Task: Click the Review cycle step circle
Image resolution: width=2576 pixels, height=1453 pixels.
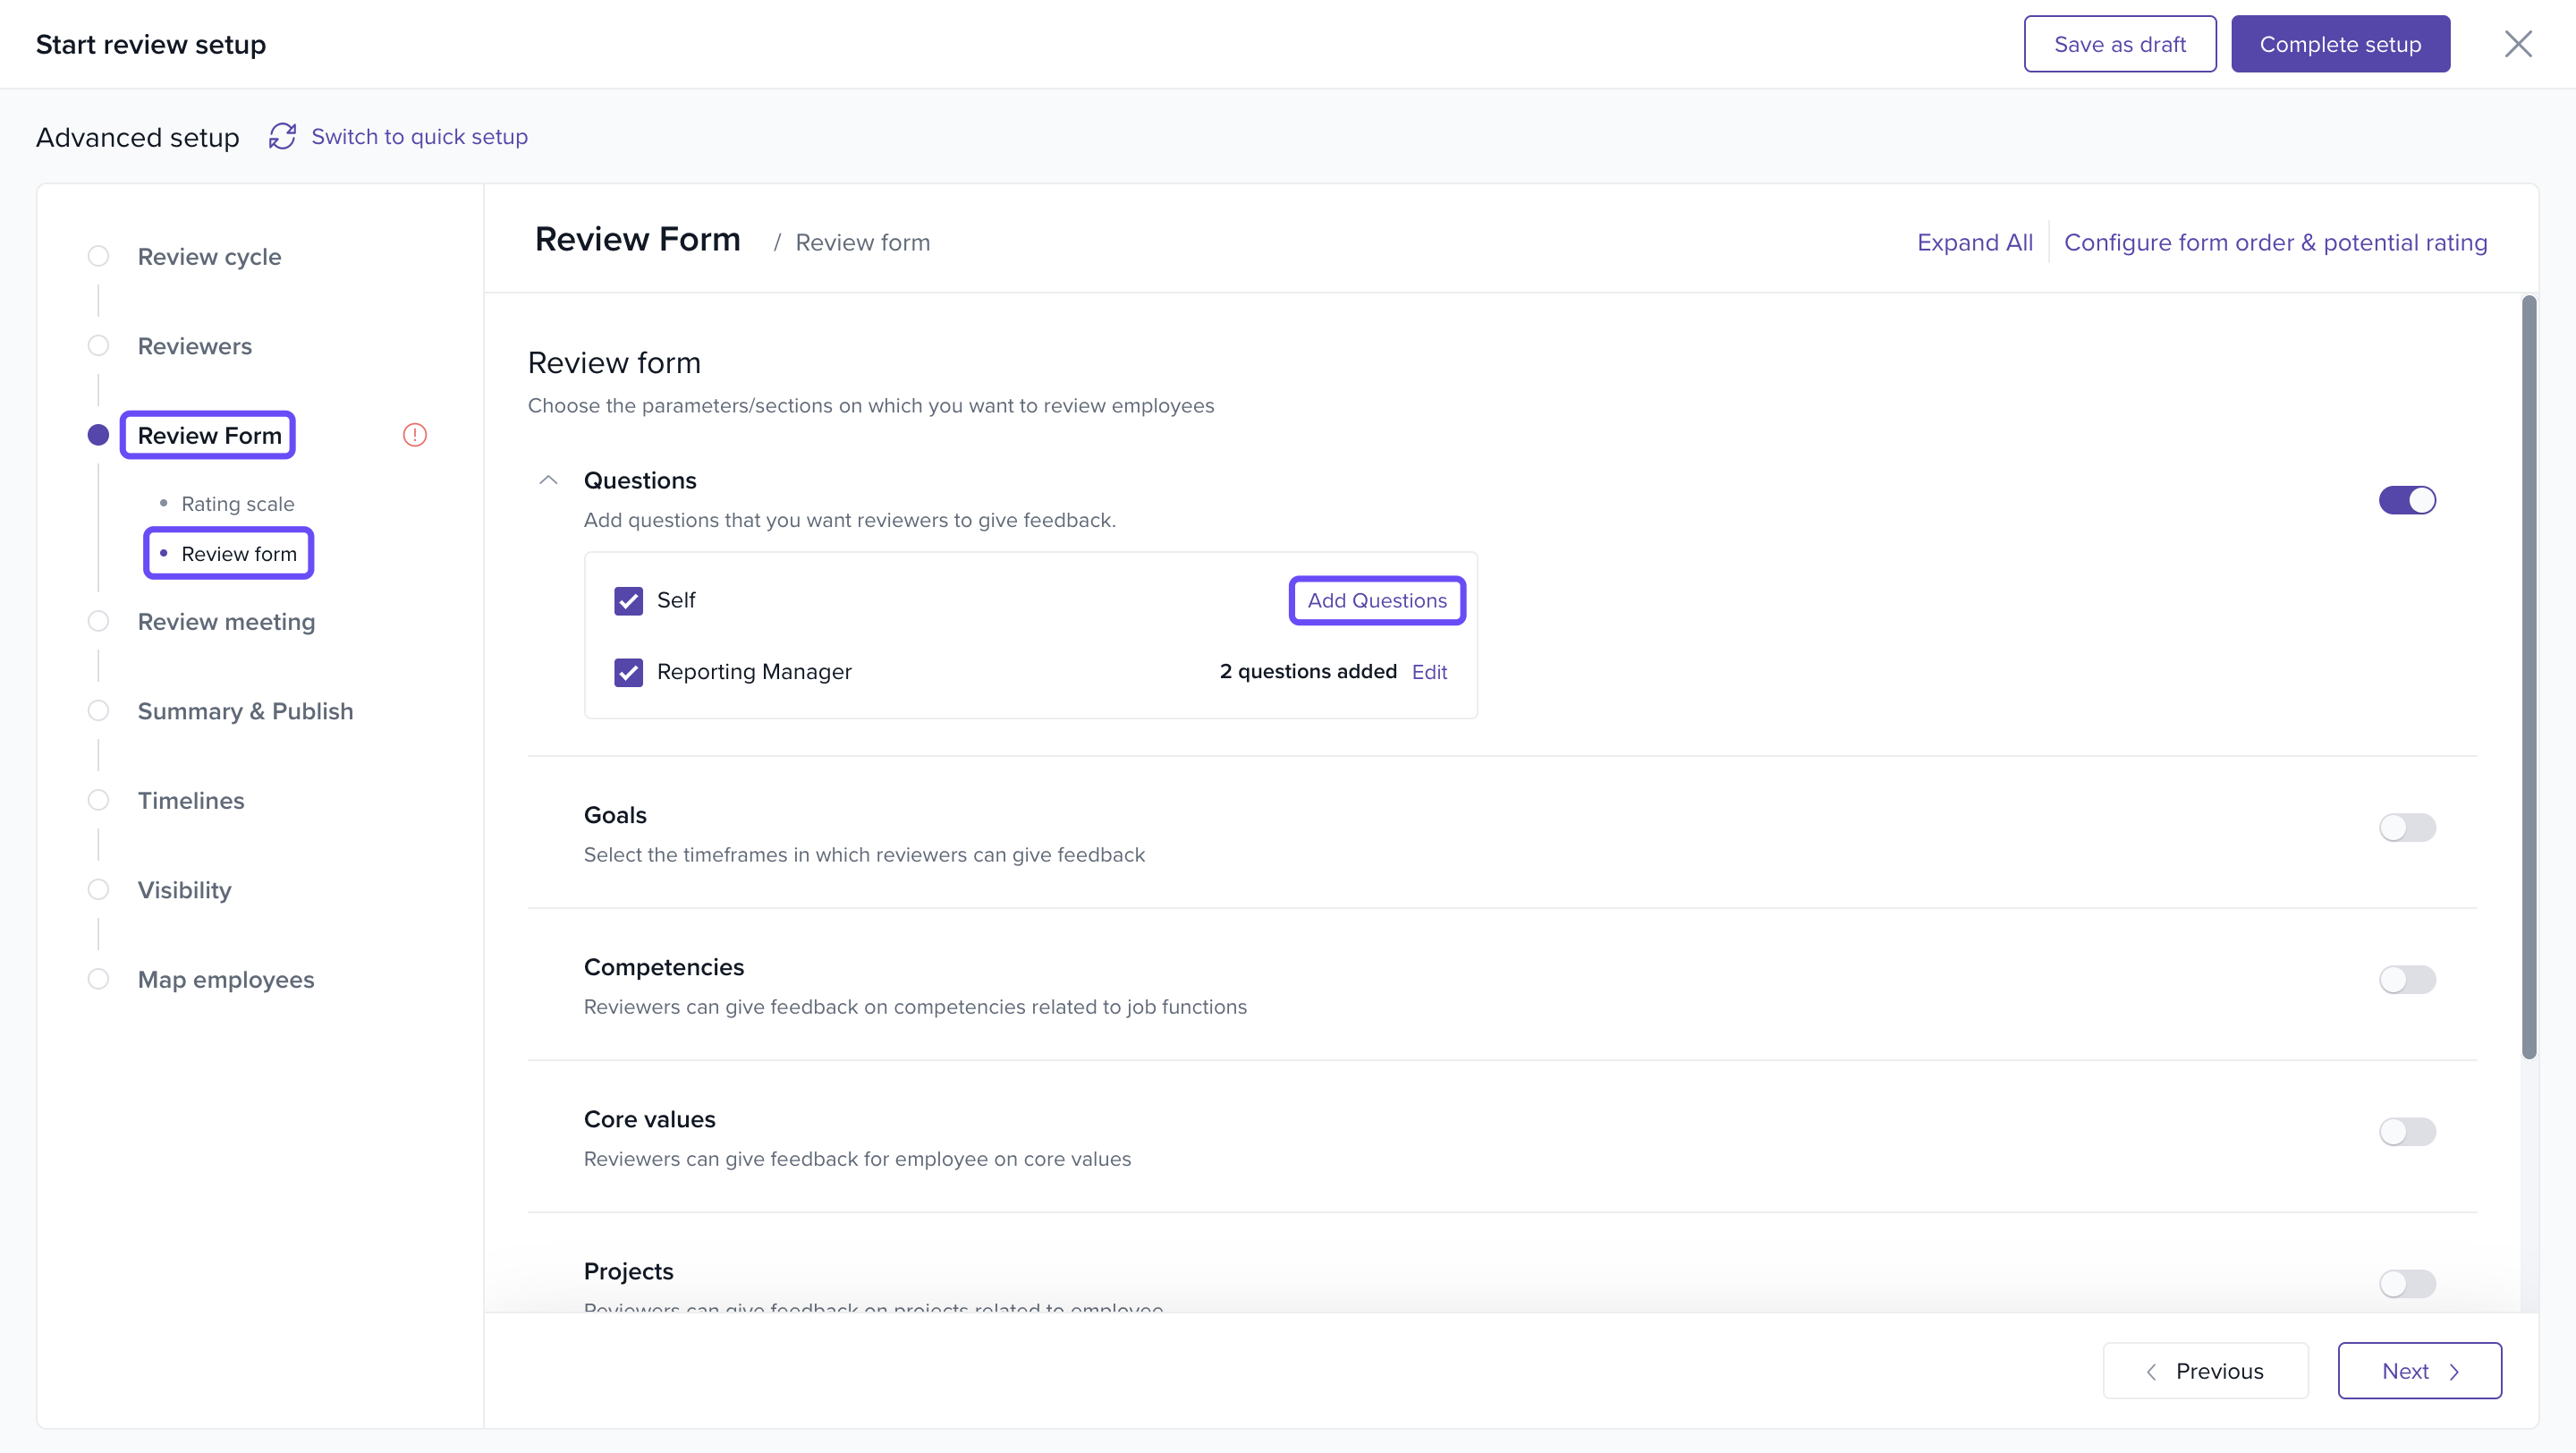Action: tap(98, 256)
